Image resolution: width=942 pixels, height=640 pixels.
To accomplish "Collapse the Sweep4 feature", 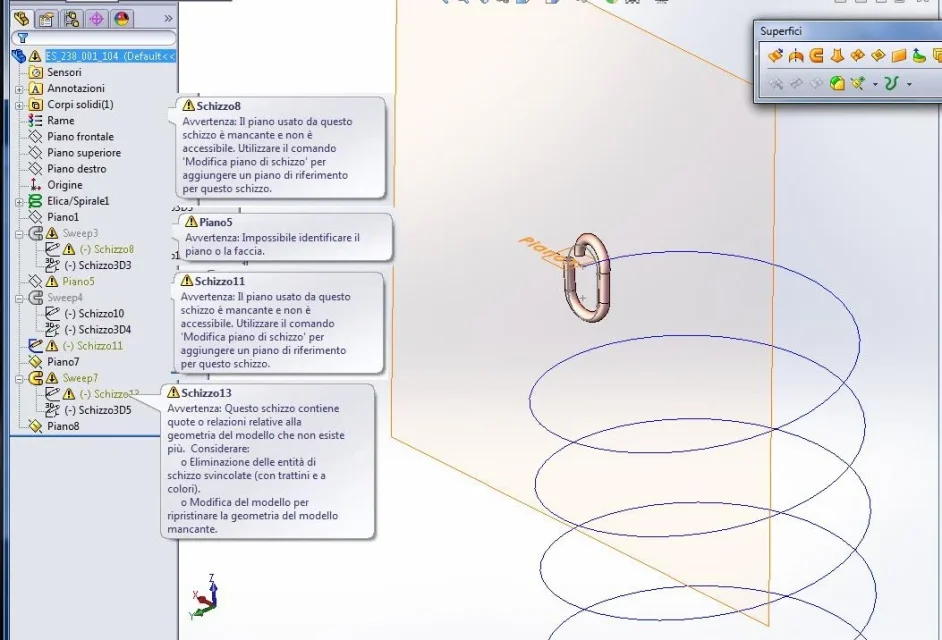I will pos(19,298).
